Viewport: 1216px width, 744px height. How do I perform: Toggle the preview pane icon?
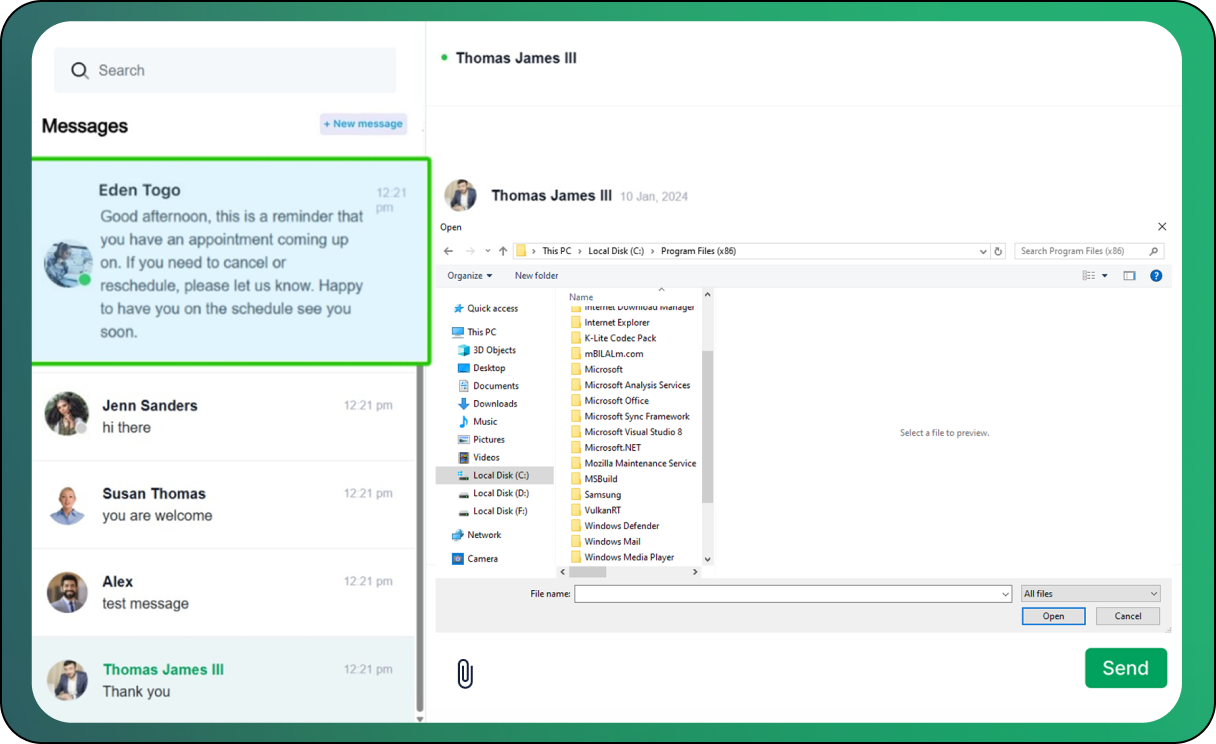coord(1129,276)
